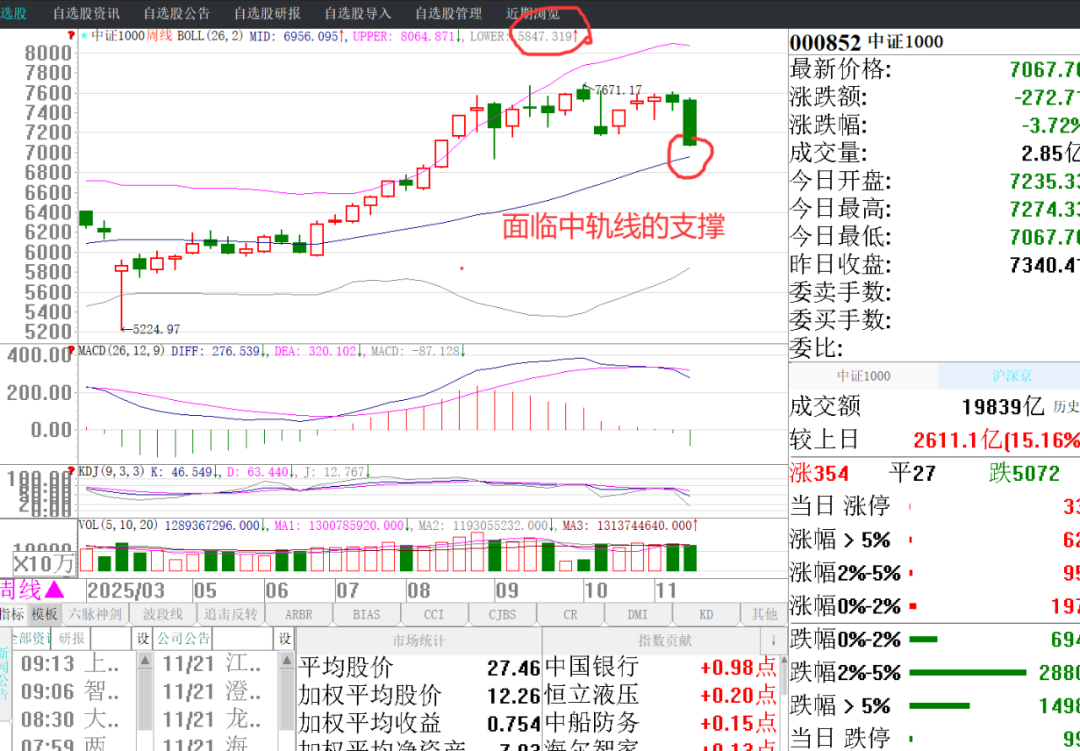
Task: Switch to the 中证1000 statistics tab
Action: pos(863,376)
